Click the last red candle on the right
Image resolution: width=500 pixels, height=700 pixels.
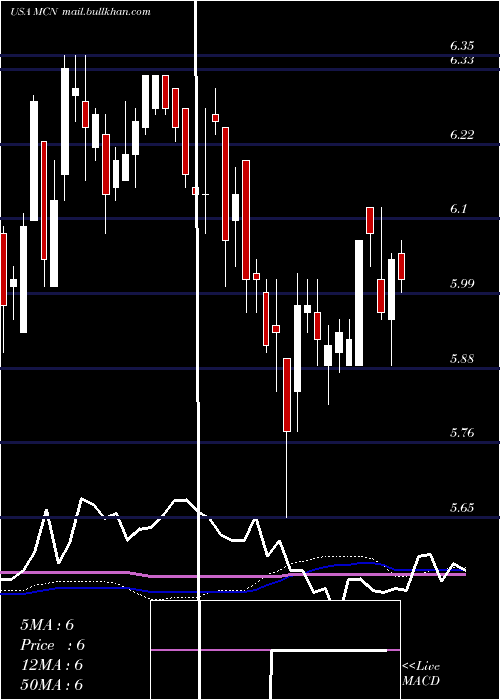(401, 267)
